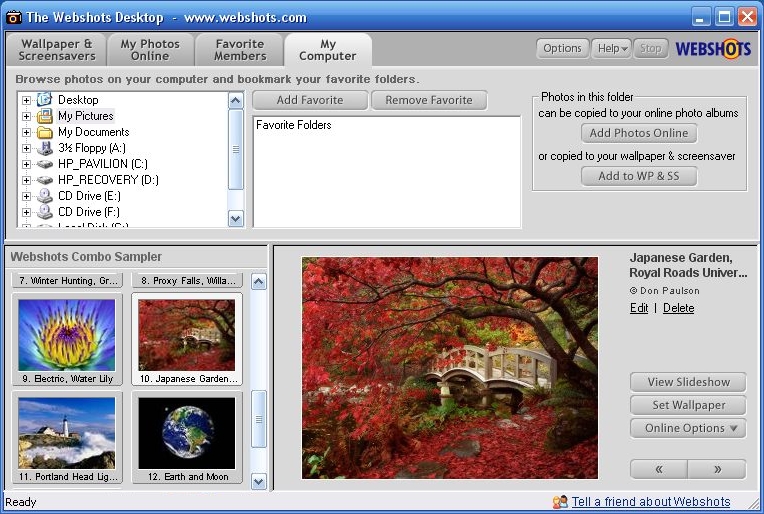Expand the My Documents tree node
This screenshot has height=514, width=764.
[x=26, y=133]
